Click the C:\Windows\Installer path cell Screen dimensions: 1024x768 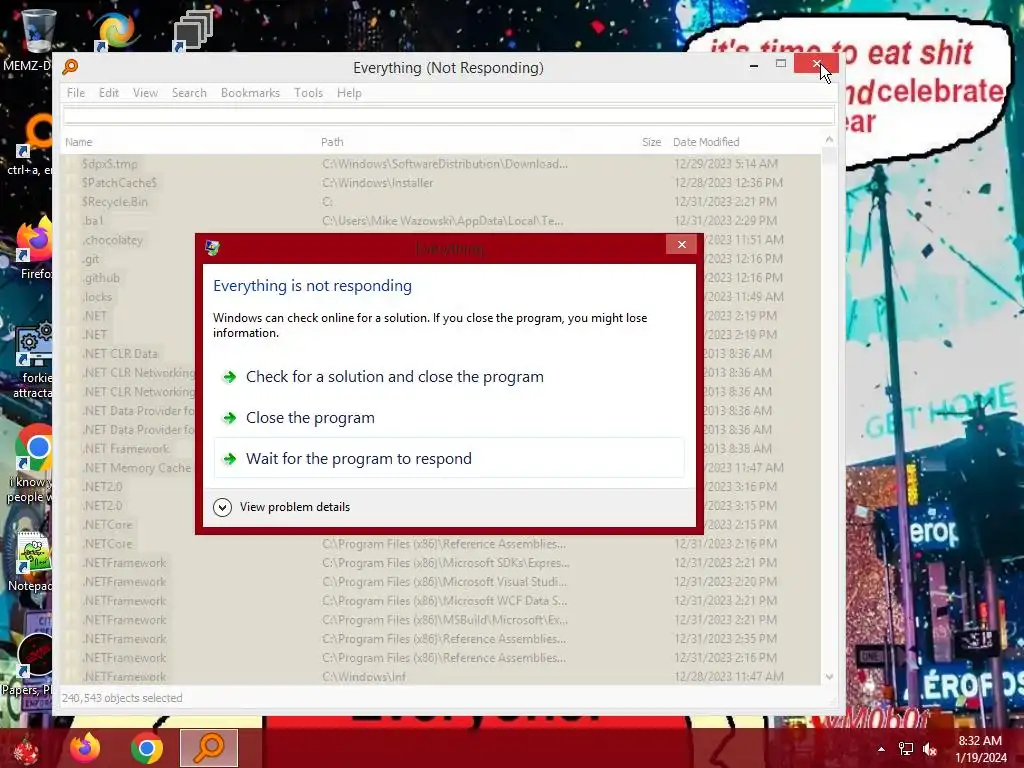click(x=377, y=183)
